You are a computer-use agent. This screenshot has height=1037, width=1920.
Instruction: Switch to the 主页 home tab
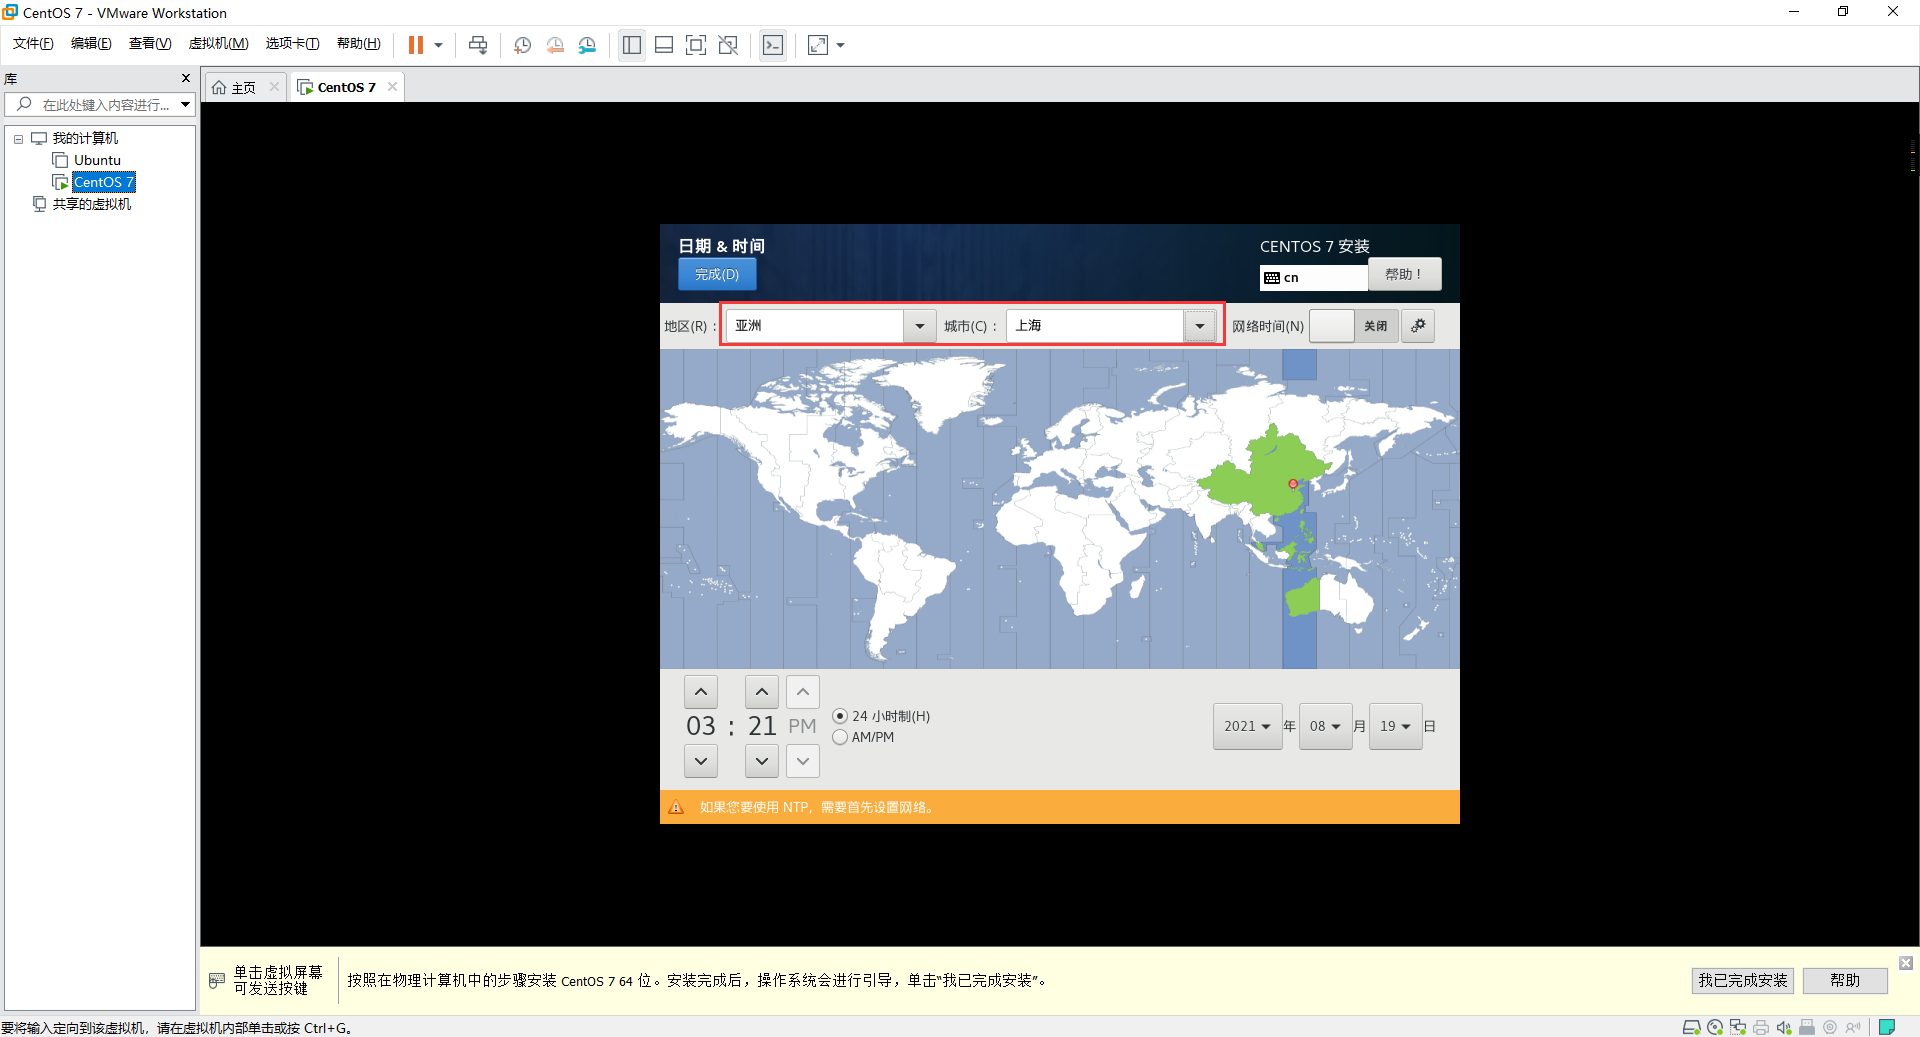point(234,88)
